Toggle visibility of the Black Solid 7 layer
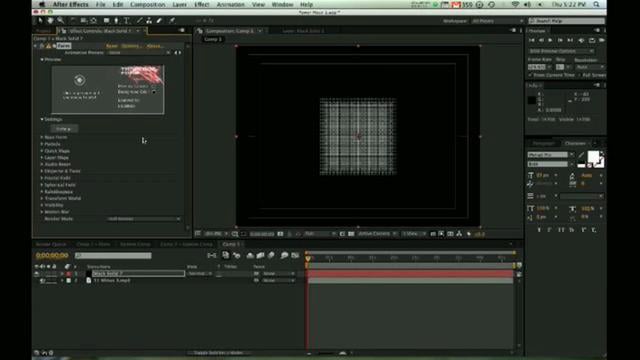The height and width of the screenshot is (360, 640). pos(37,273)
